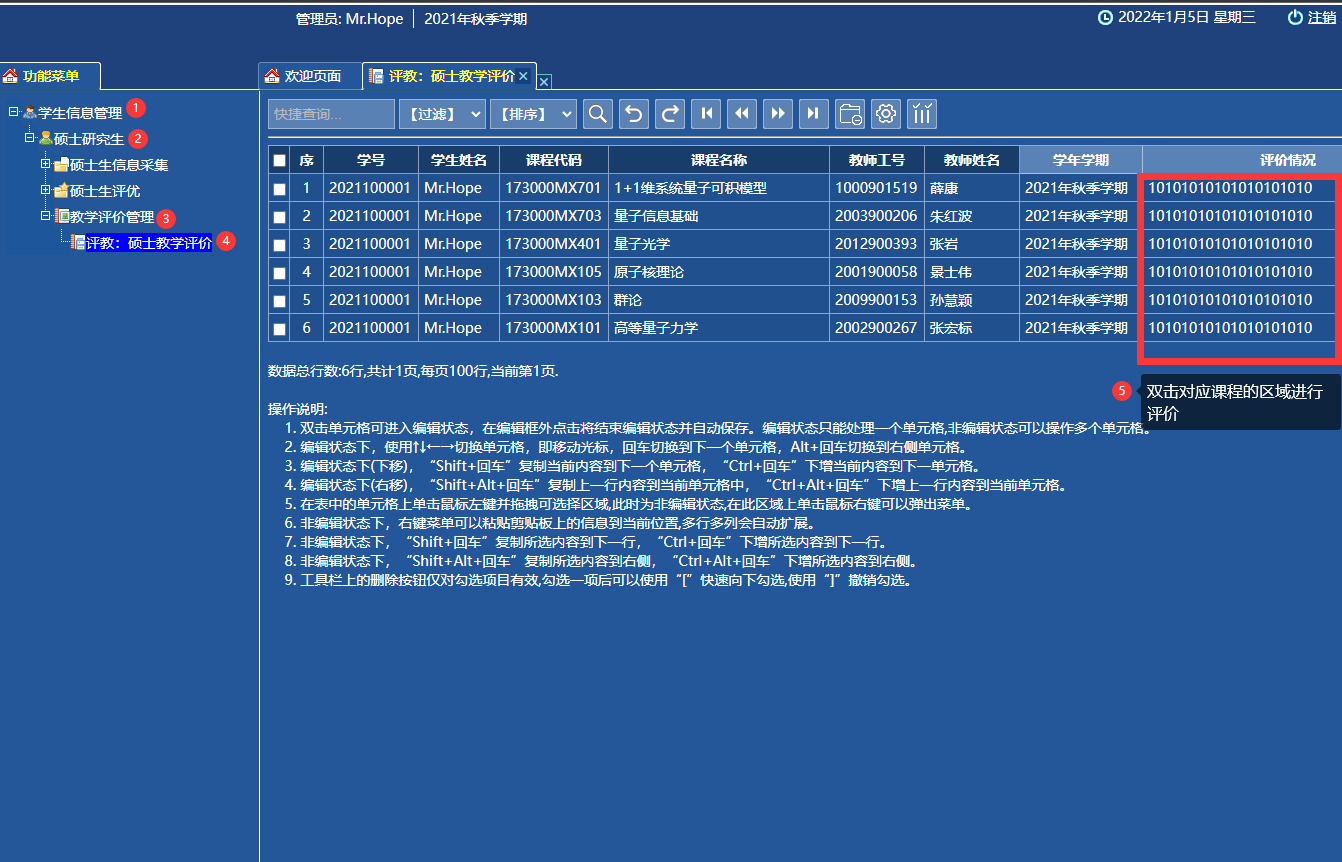The image size is (1342, 862).
Task: Close the 评教：硕士教学评价 tab with its x
Action: click(523, 76)
